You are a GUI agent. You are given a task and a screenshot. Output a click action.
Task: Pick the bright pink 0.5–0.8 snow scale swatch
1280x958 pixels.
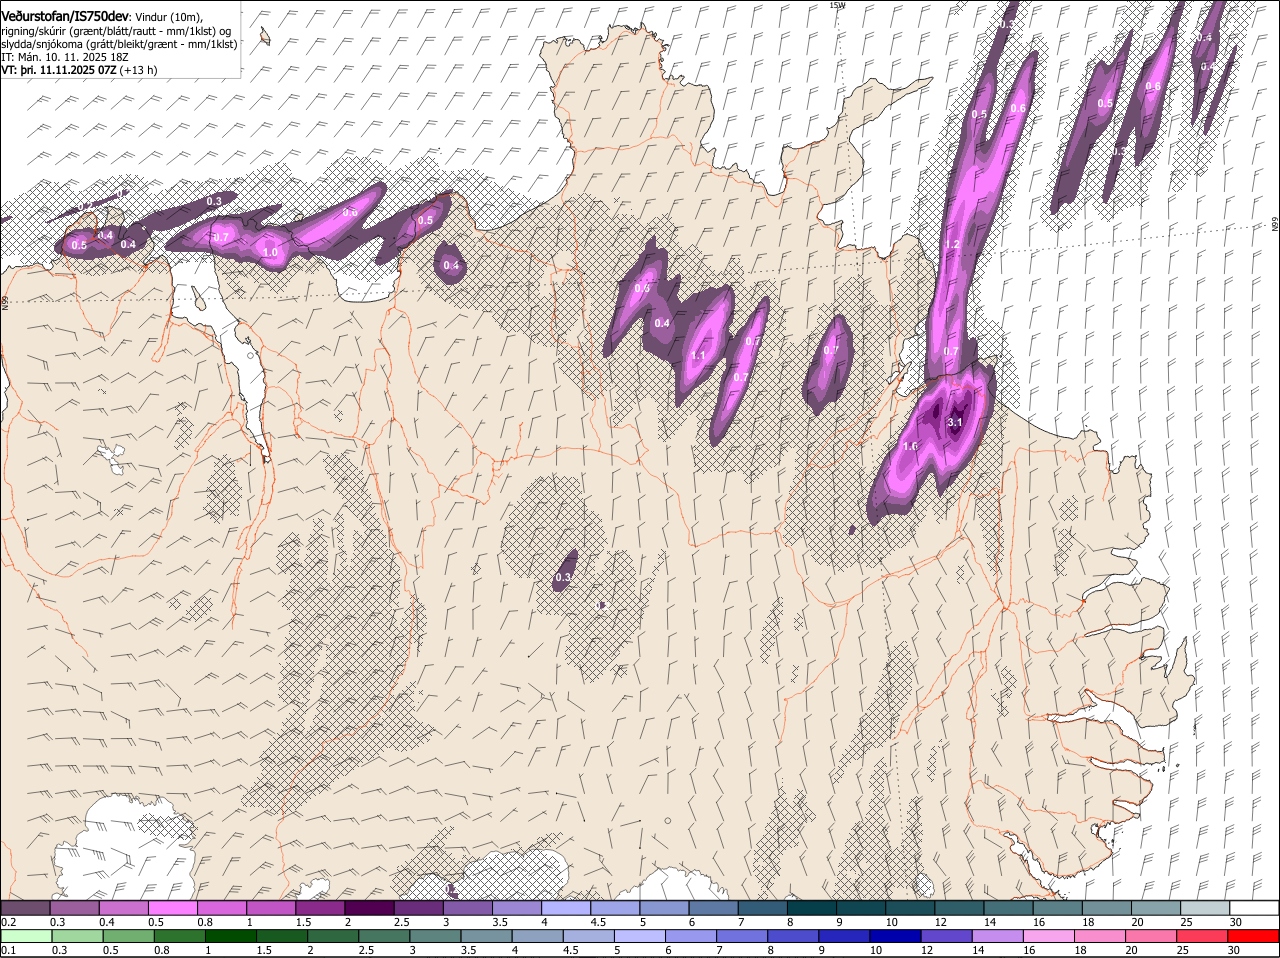click(x=173, y=908)
